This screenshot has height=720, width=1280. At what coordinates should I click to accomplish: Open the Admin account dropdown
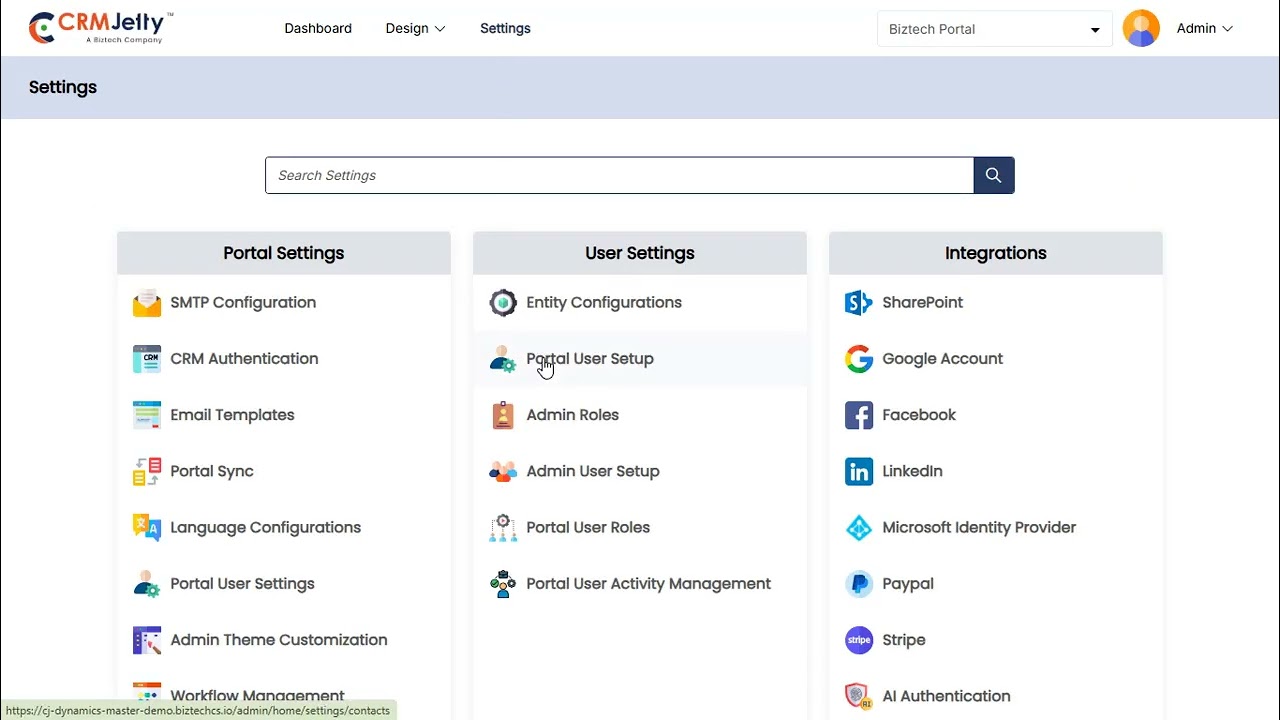[1204, 29]
